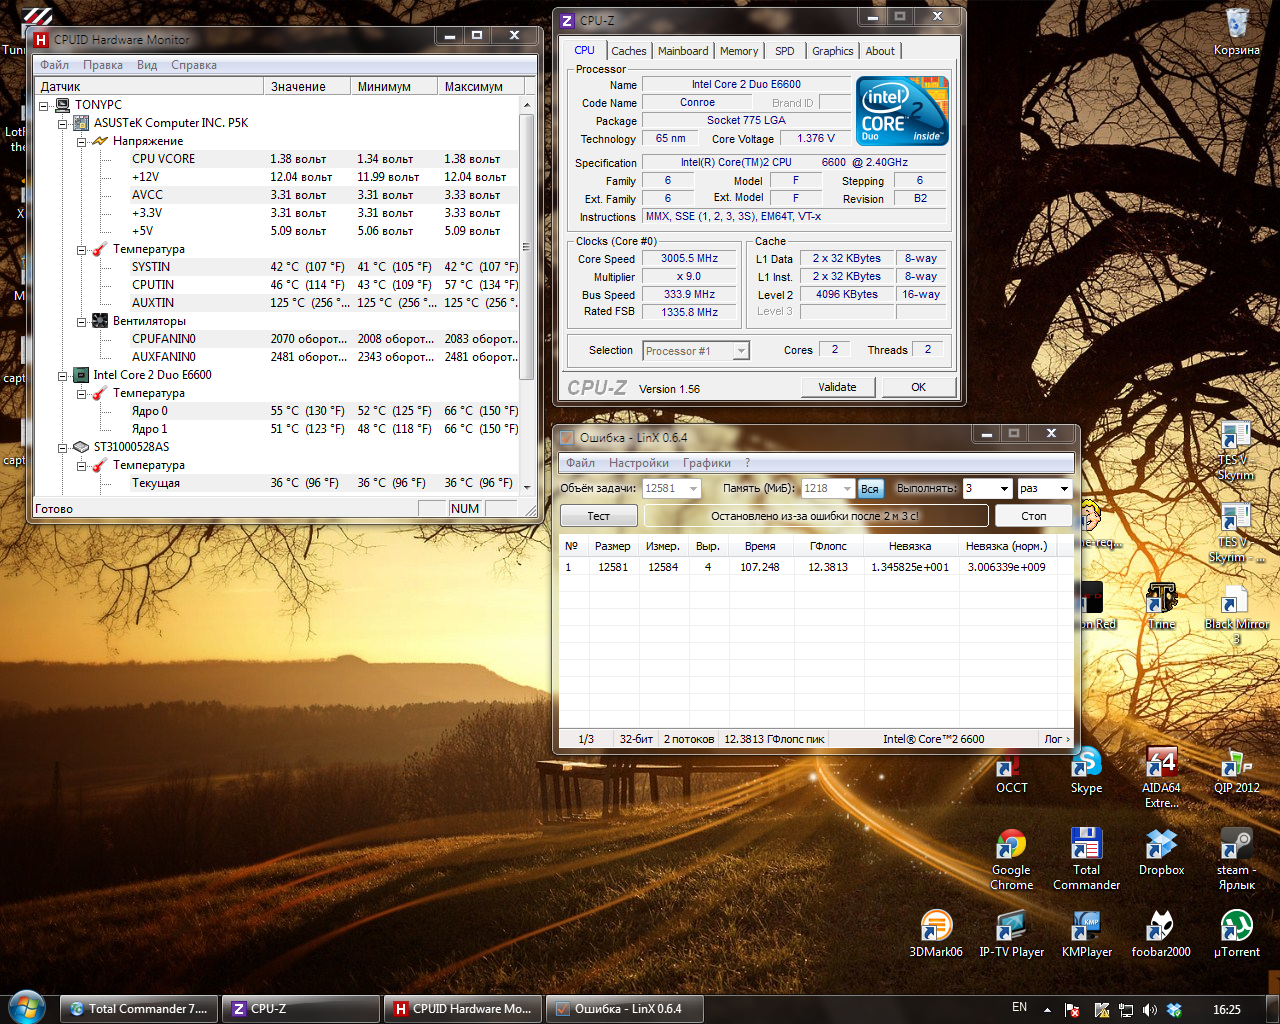
Task: Open the µTorrent desktop icon
Action: click(1236, 926)
